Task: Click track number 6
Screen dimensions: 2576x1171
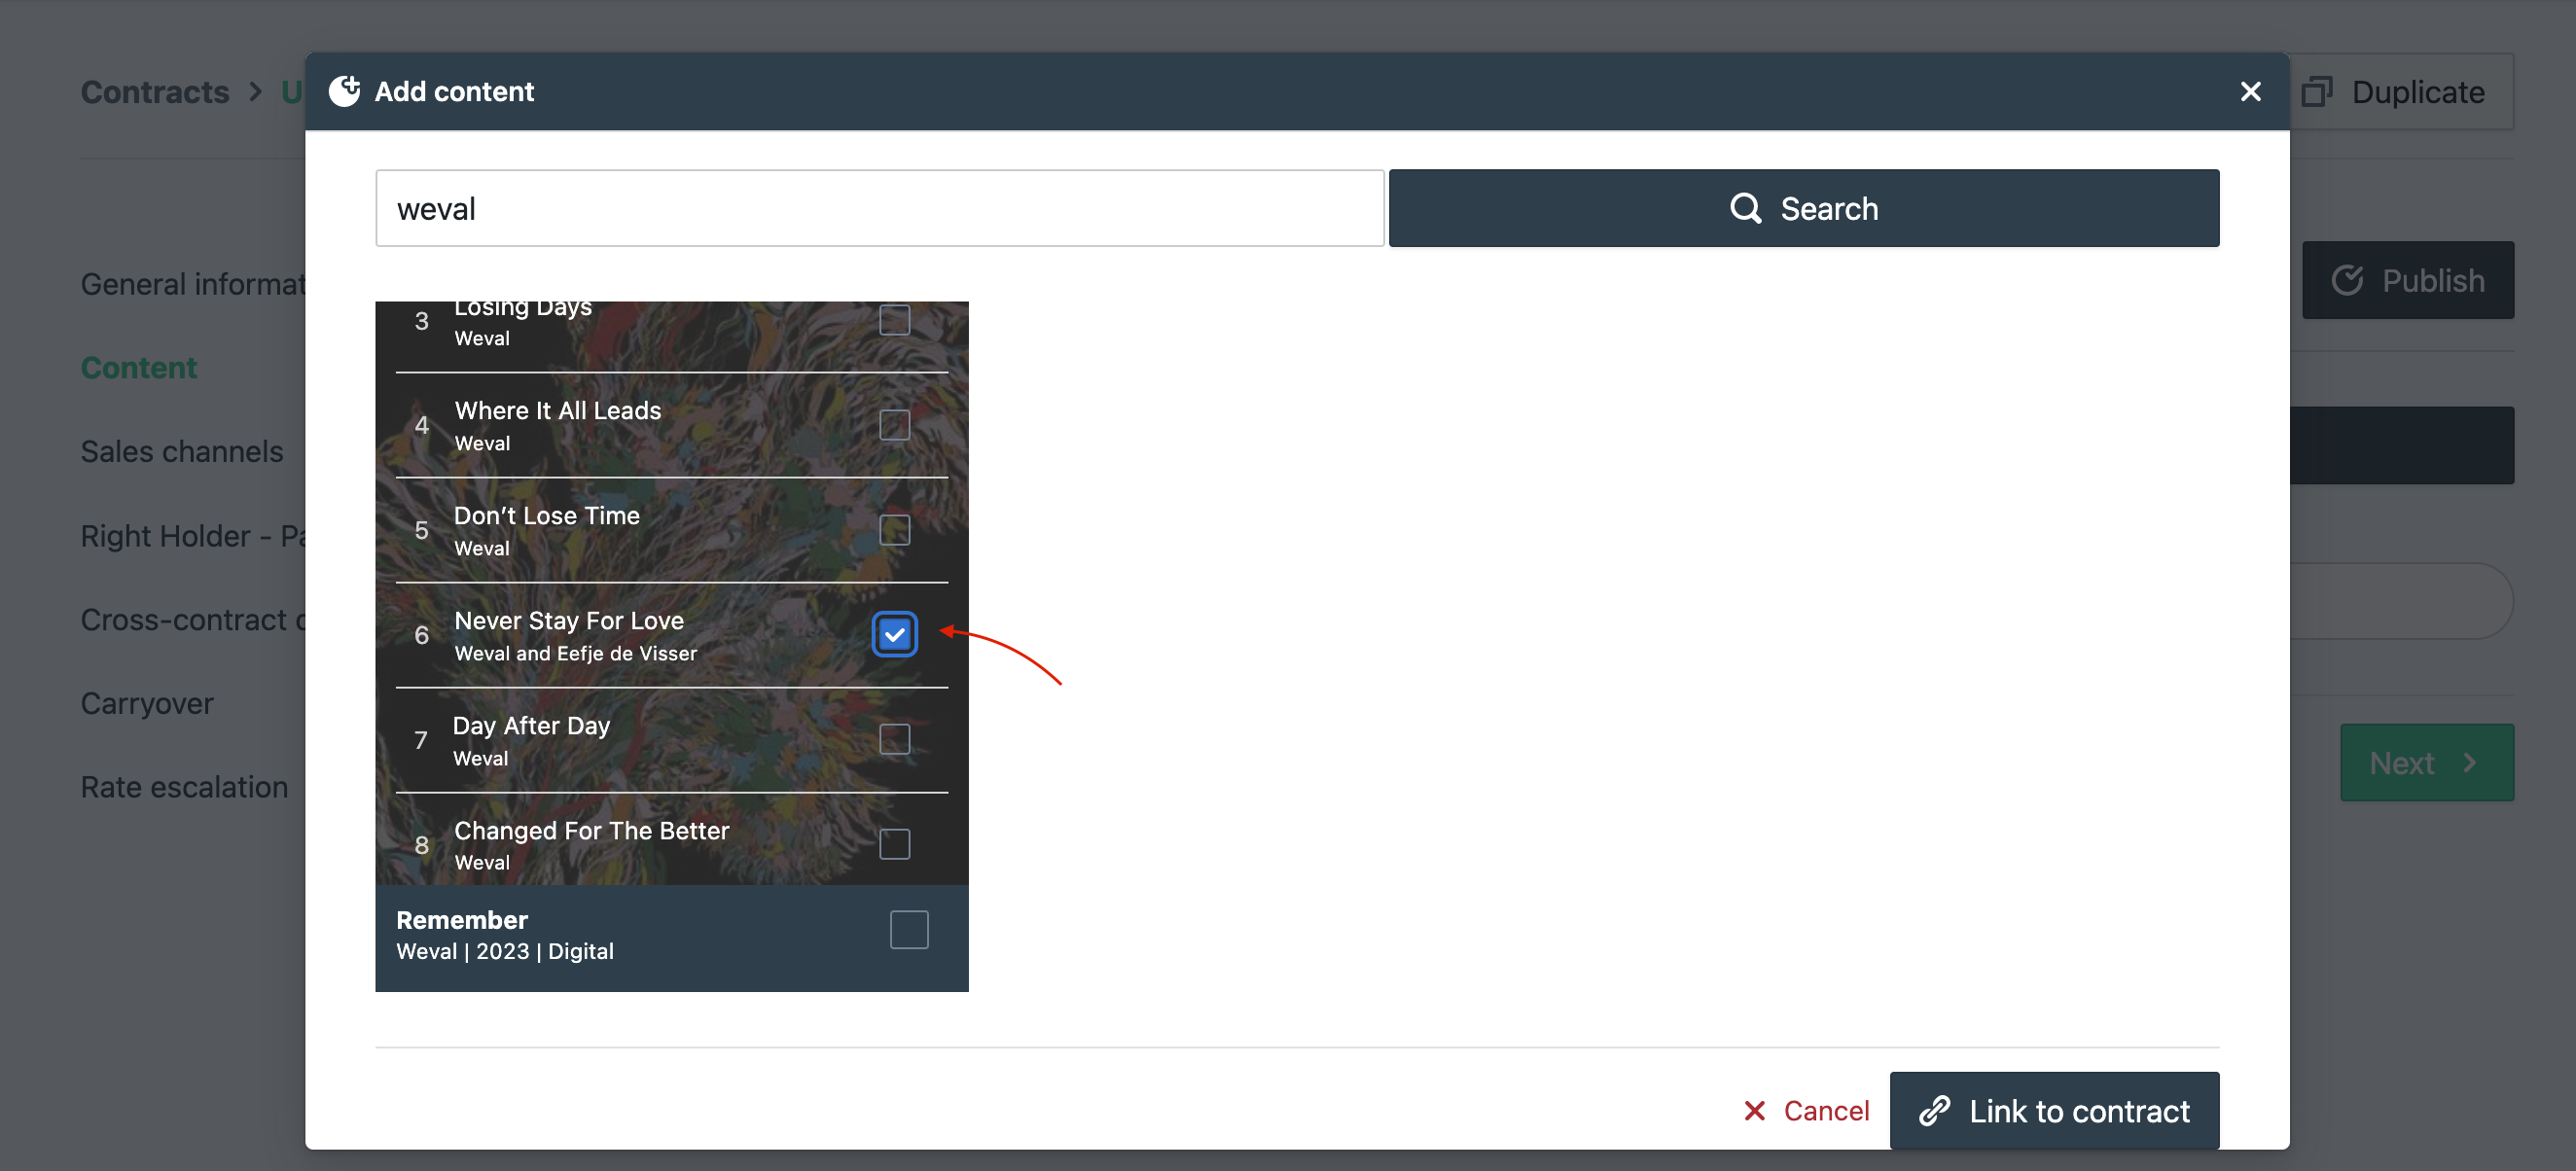Action: click(x=421, y=635)
